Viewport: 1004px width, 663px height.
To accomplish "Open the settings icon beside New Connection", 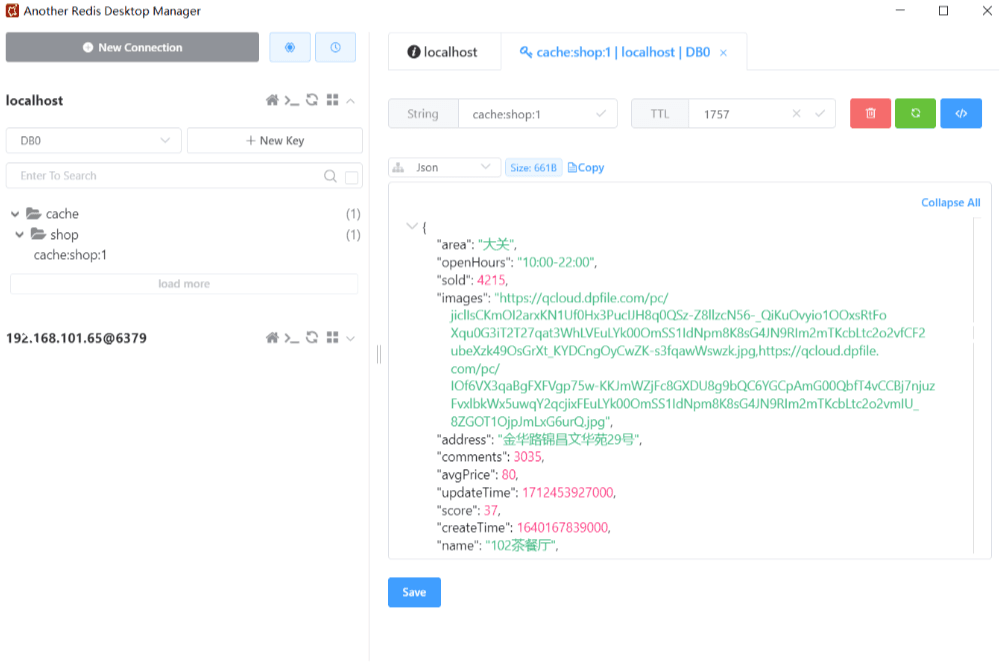I will [x=290, y=47].
